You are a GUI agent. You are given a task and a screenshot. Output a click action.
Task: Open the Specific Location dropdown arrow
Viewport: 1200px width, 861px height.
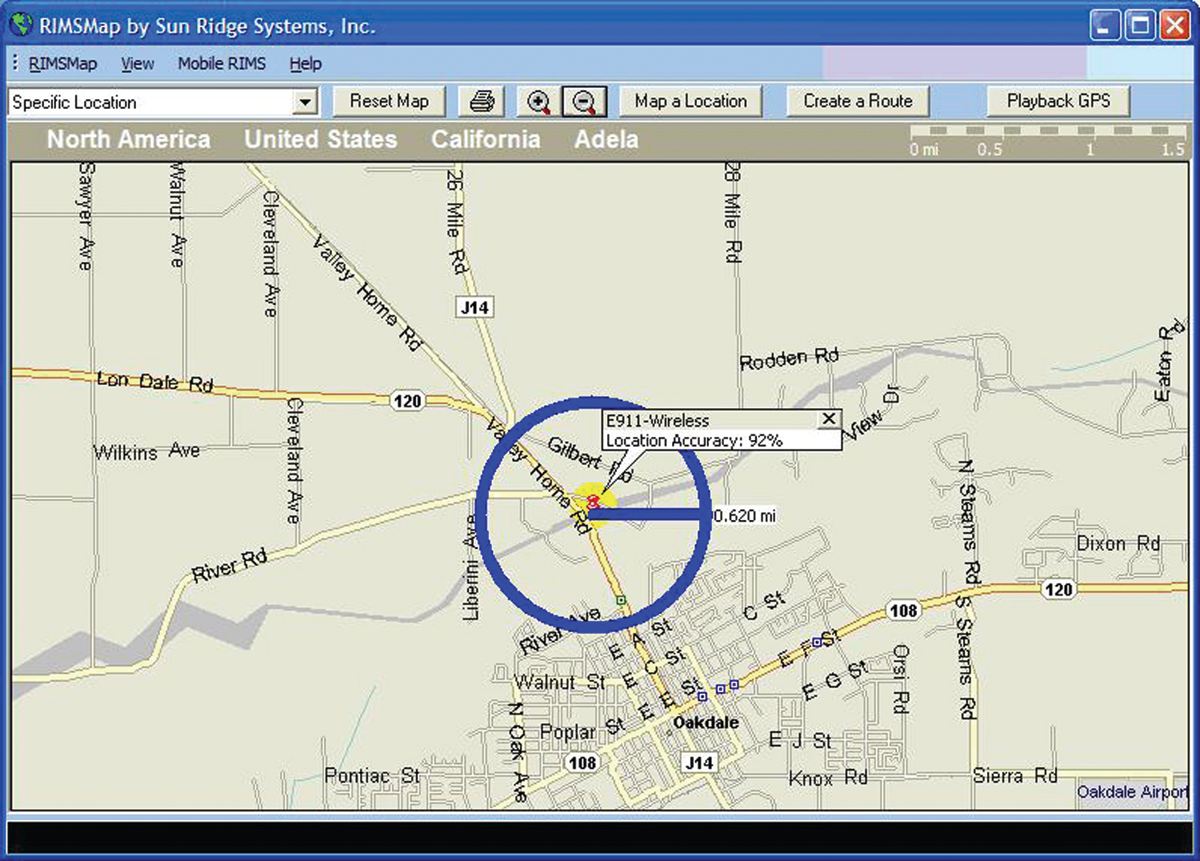coord(306,102)
